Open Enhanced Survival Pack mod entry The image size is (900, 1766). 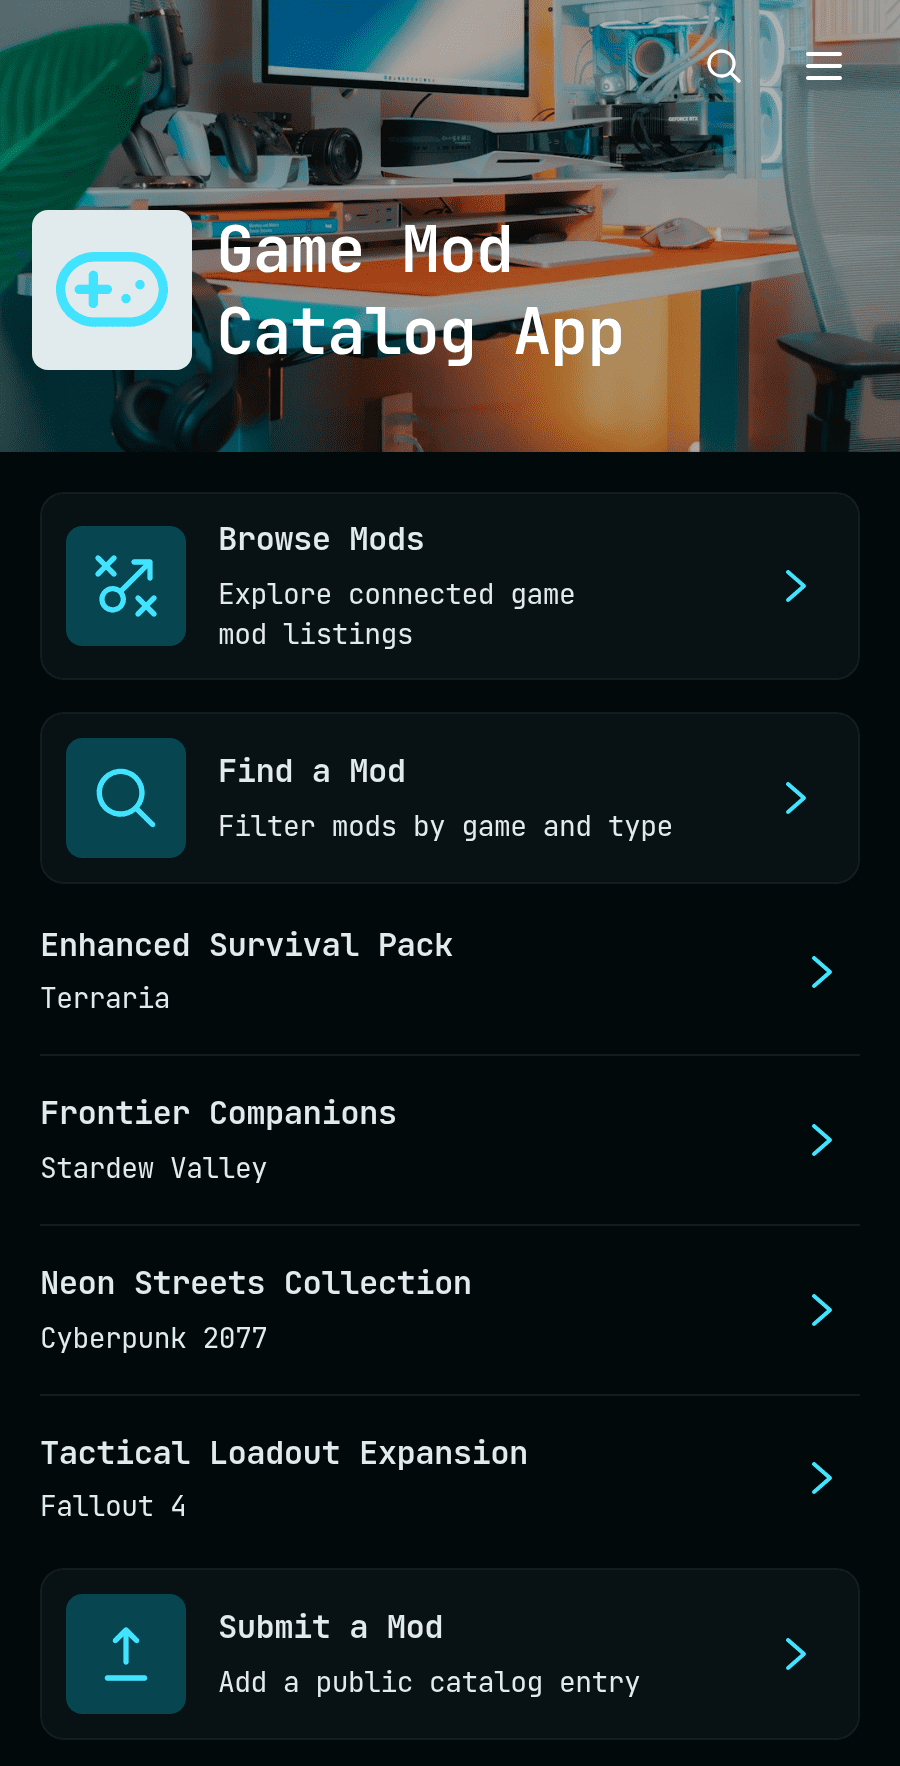click(450, 971)
